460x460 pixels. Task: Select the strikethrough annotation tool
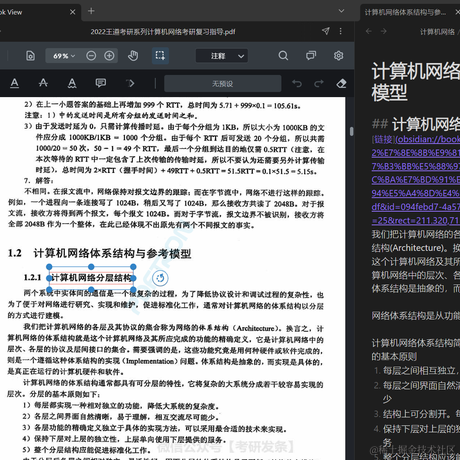tap(43, 83)
